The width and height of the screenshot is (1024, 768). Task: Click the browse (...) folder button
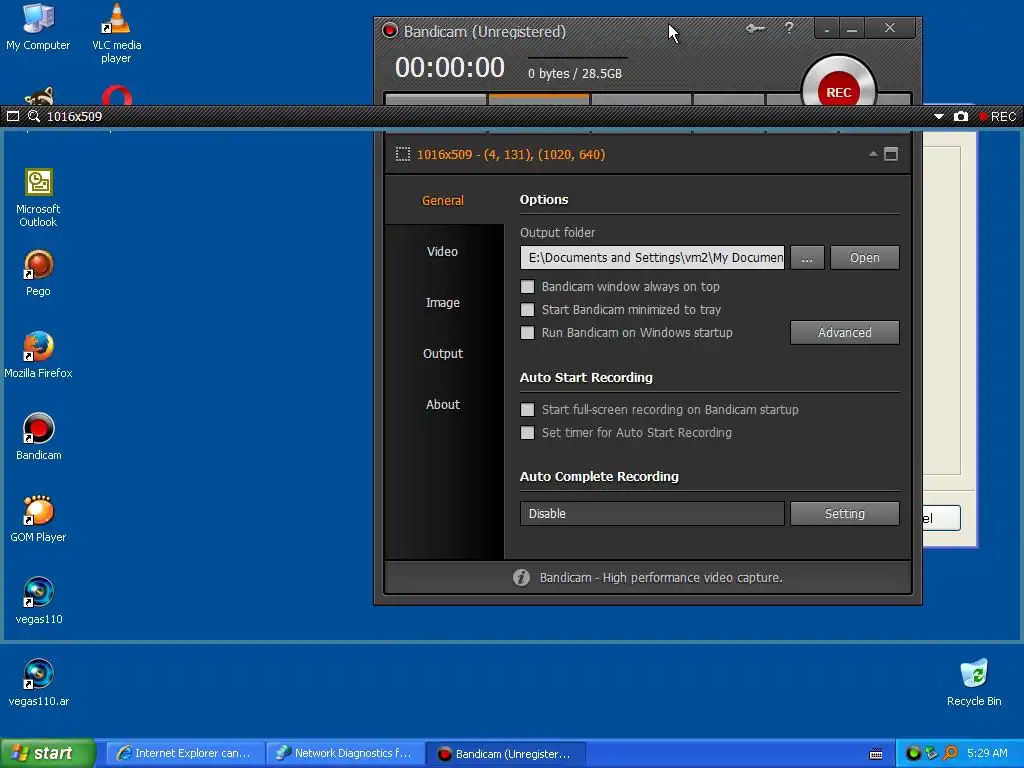[807, 257]
